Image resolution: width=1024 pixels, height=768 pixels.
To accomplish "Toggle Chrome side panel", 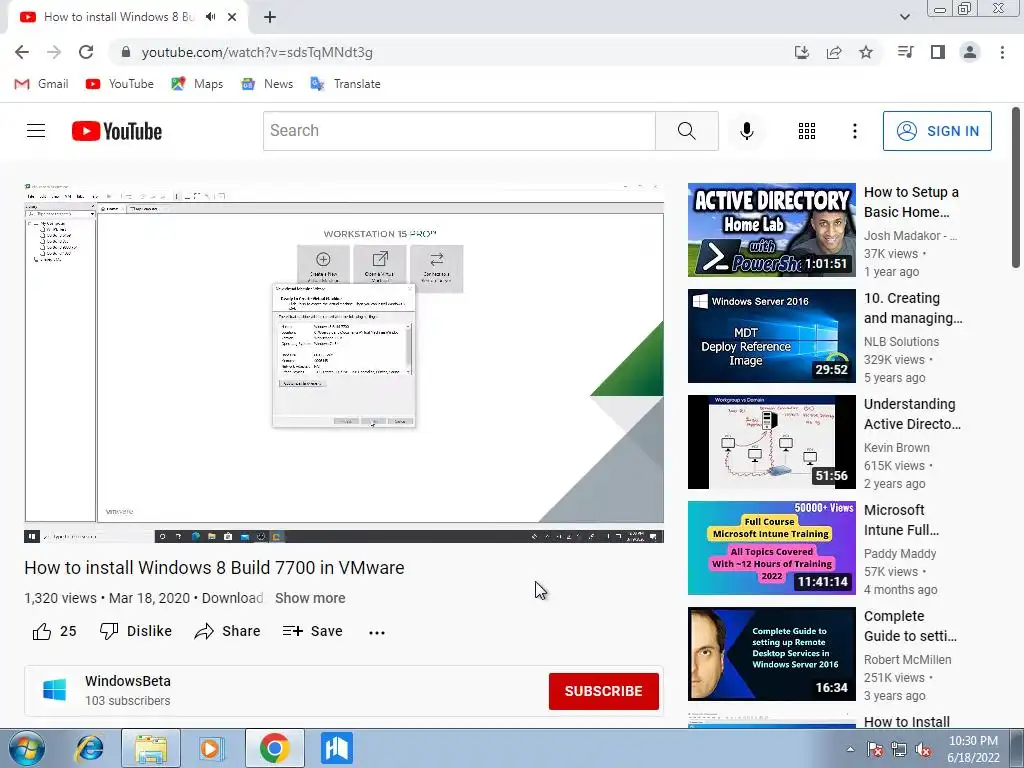I will (938, 52).
